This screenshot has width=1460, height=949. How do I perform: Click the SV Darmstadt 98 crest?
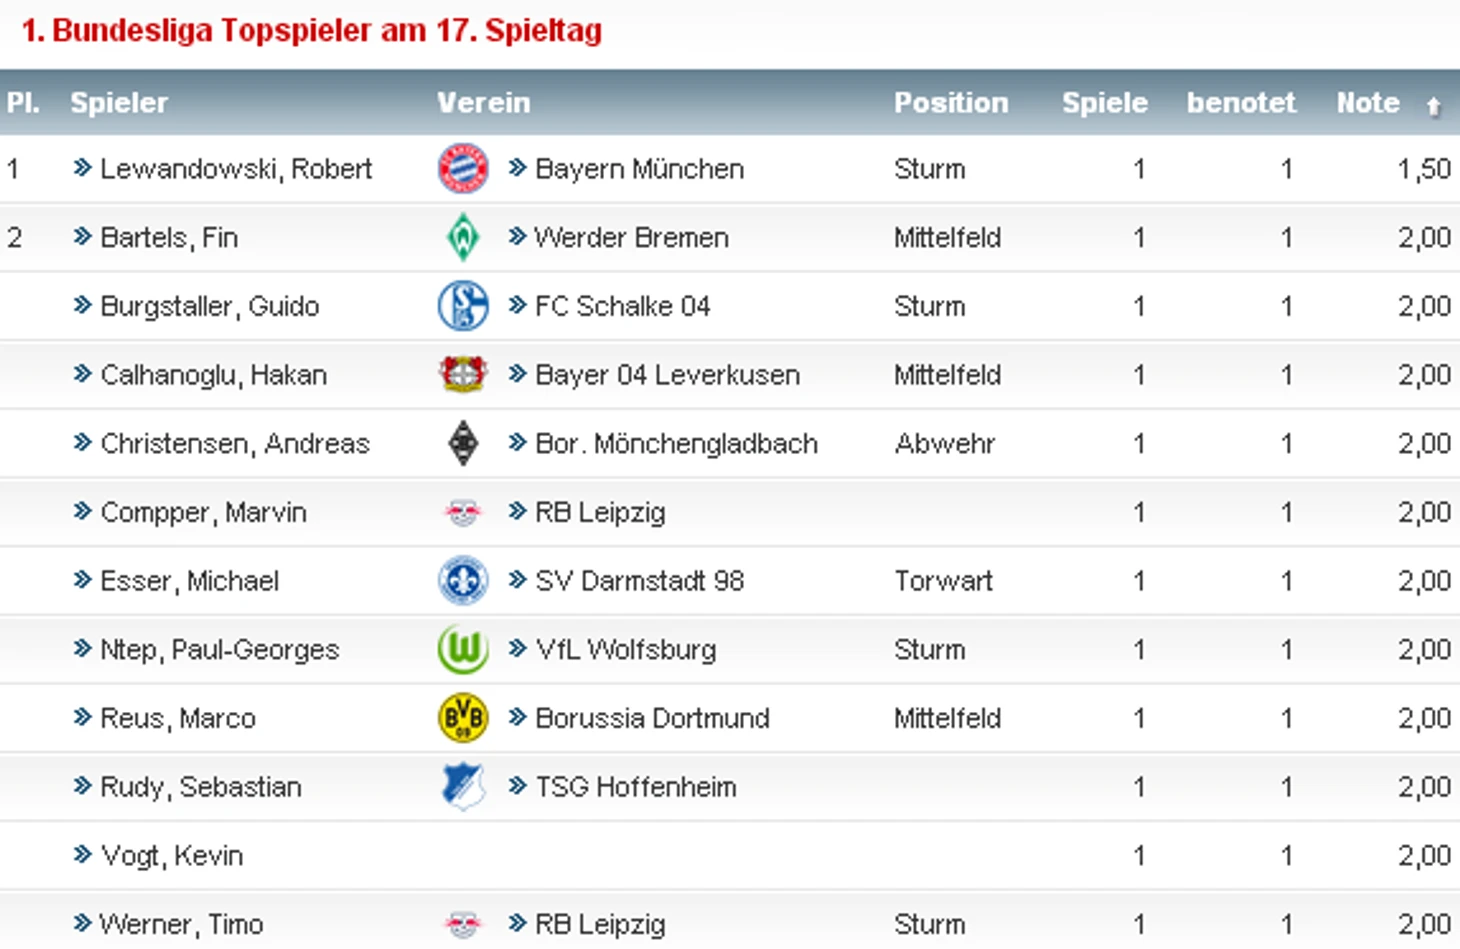pyautogui.click(x=463, y=581)
